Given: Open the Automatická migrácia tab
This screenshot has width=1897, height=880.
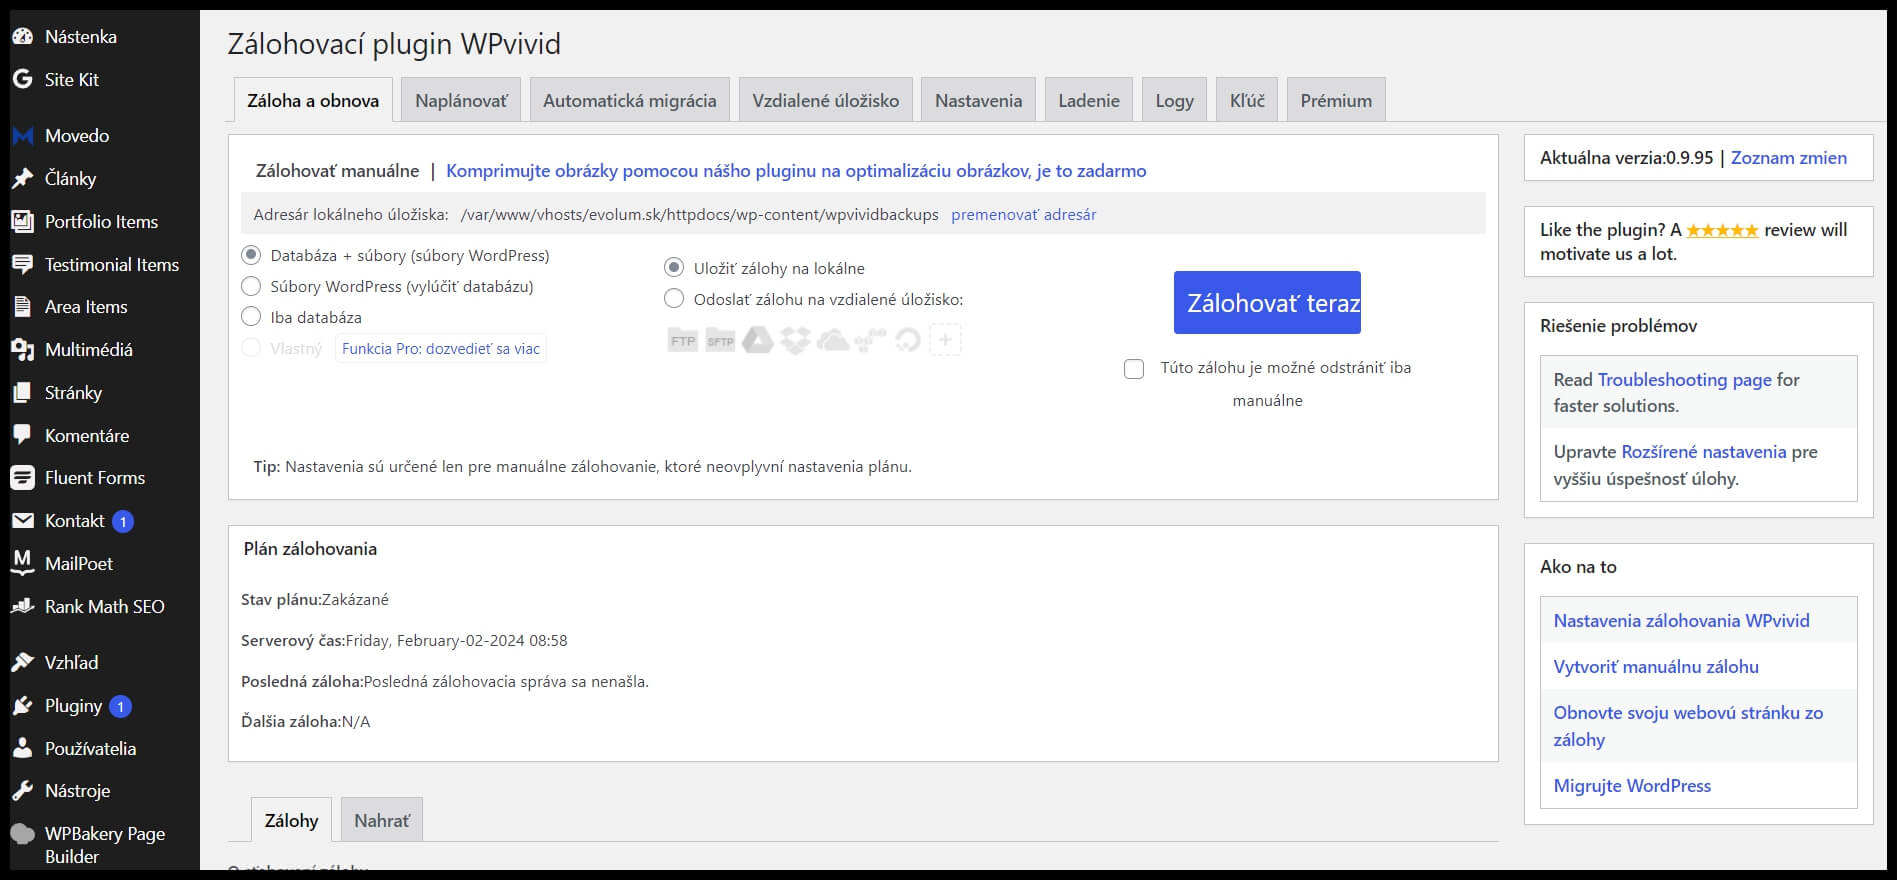Looking at the screenshot, I should (x=630, y=100).
